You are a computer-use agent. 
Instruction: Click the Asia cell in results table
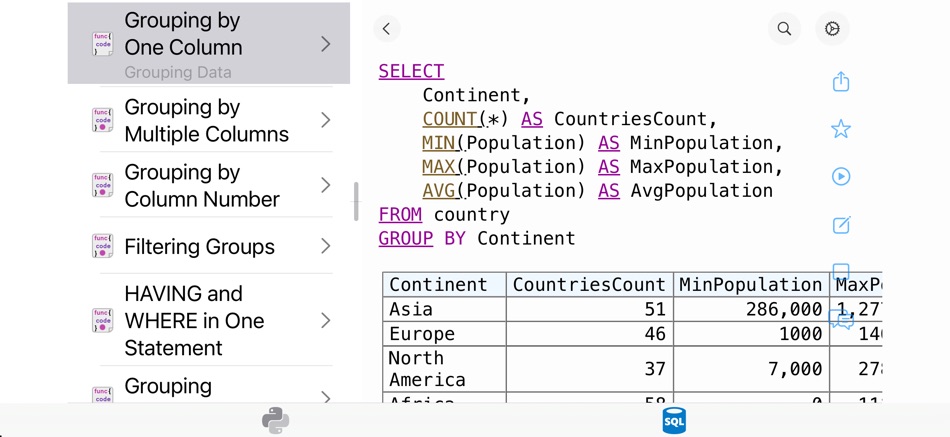click(444, 309)
